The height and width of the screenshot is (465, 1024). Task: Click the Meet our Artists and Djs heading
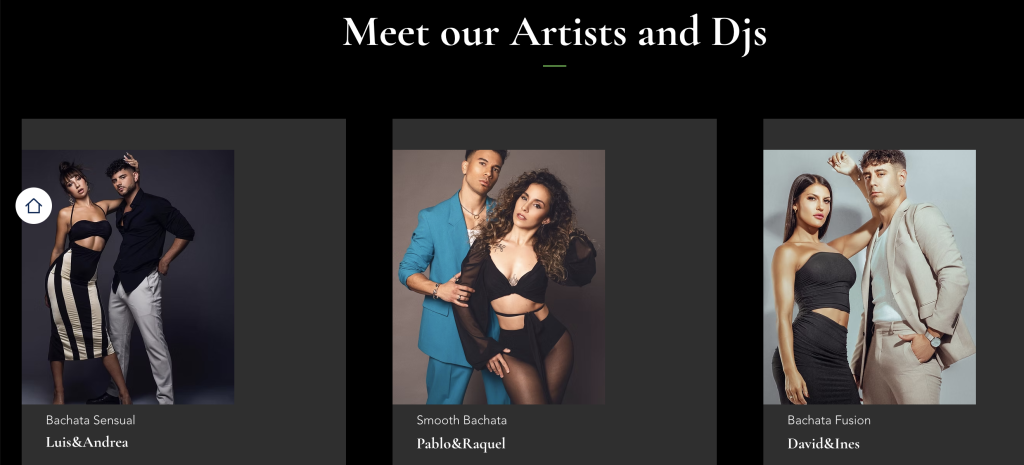click(554, 33)
